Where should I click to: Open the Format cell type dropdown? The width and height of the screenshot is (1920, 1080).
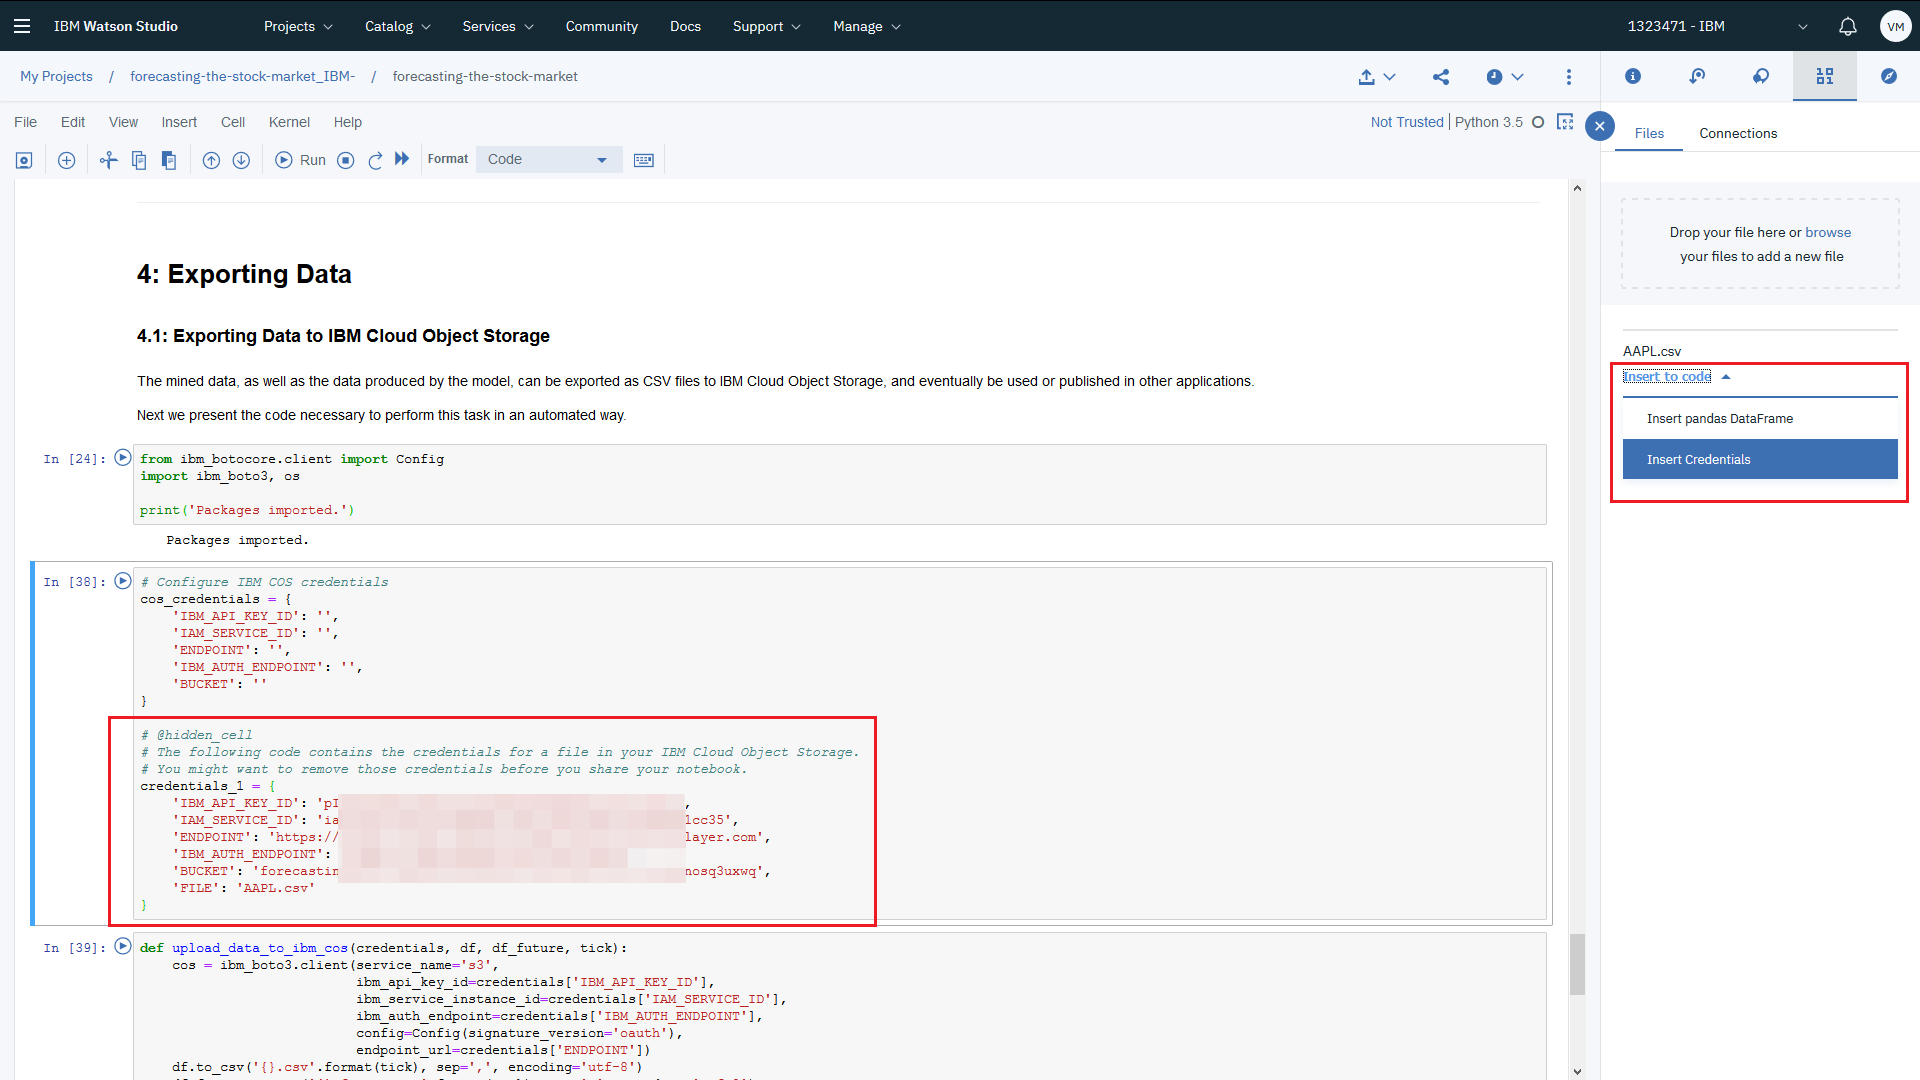pyautogui.click(x=548, y=160)
